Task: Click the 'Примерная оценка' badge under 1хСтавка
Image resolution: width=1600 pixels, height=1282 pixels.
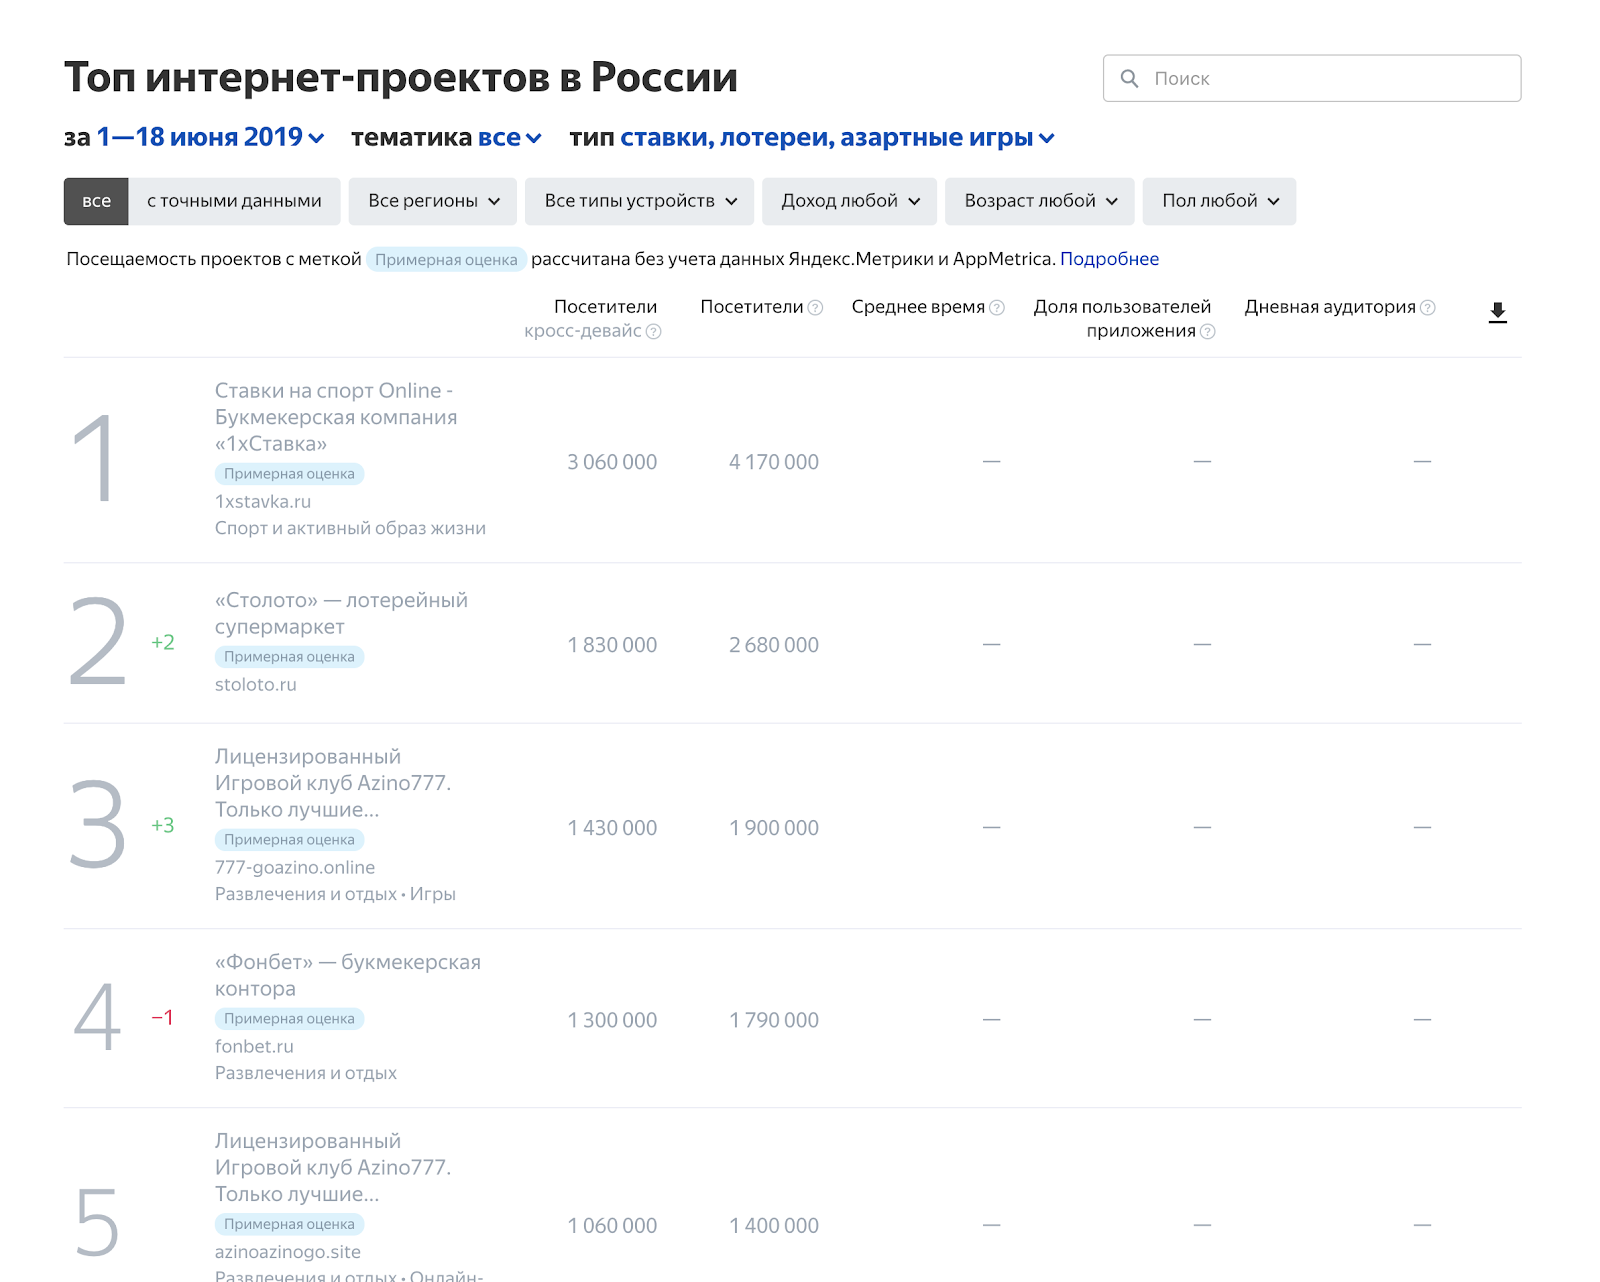Action: click(x=289, y=474)
